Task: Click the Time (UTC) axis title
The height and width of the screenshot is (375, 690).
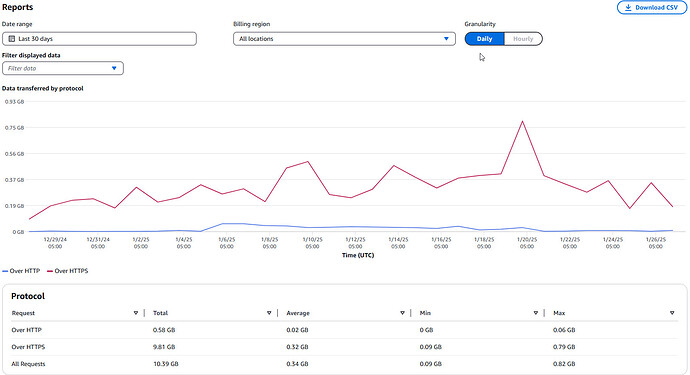Action: point(358,255)
